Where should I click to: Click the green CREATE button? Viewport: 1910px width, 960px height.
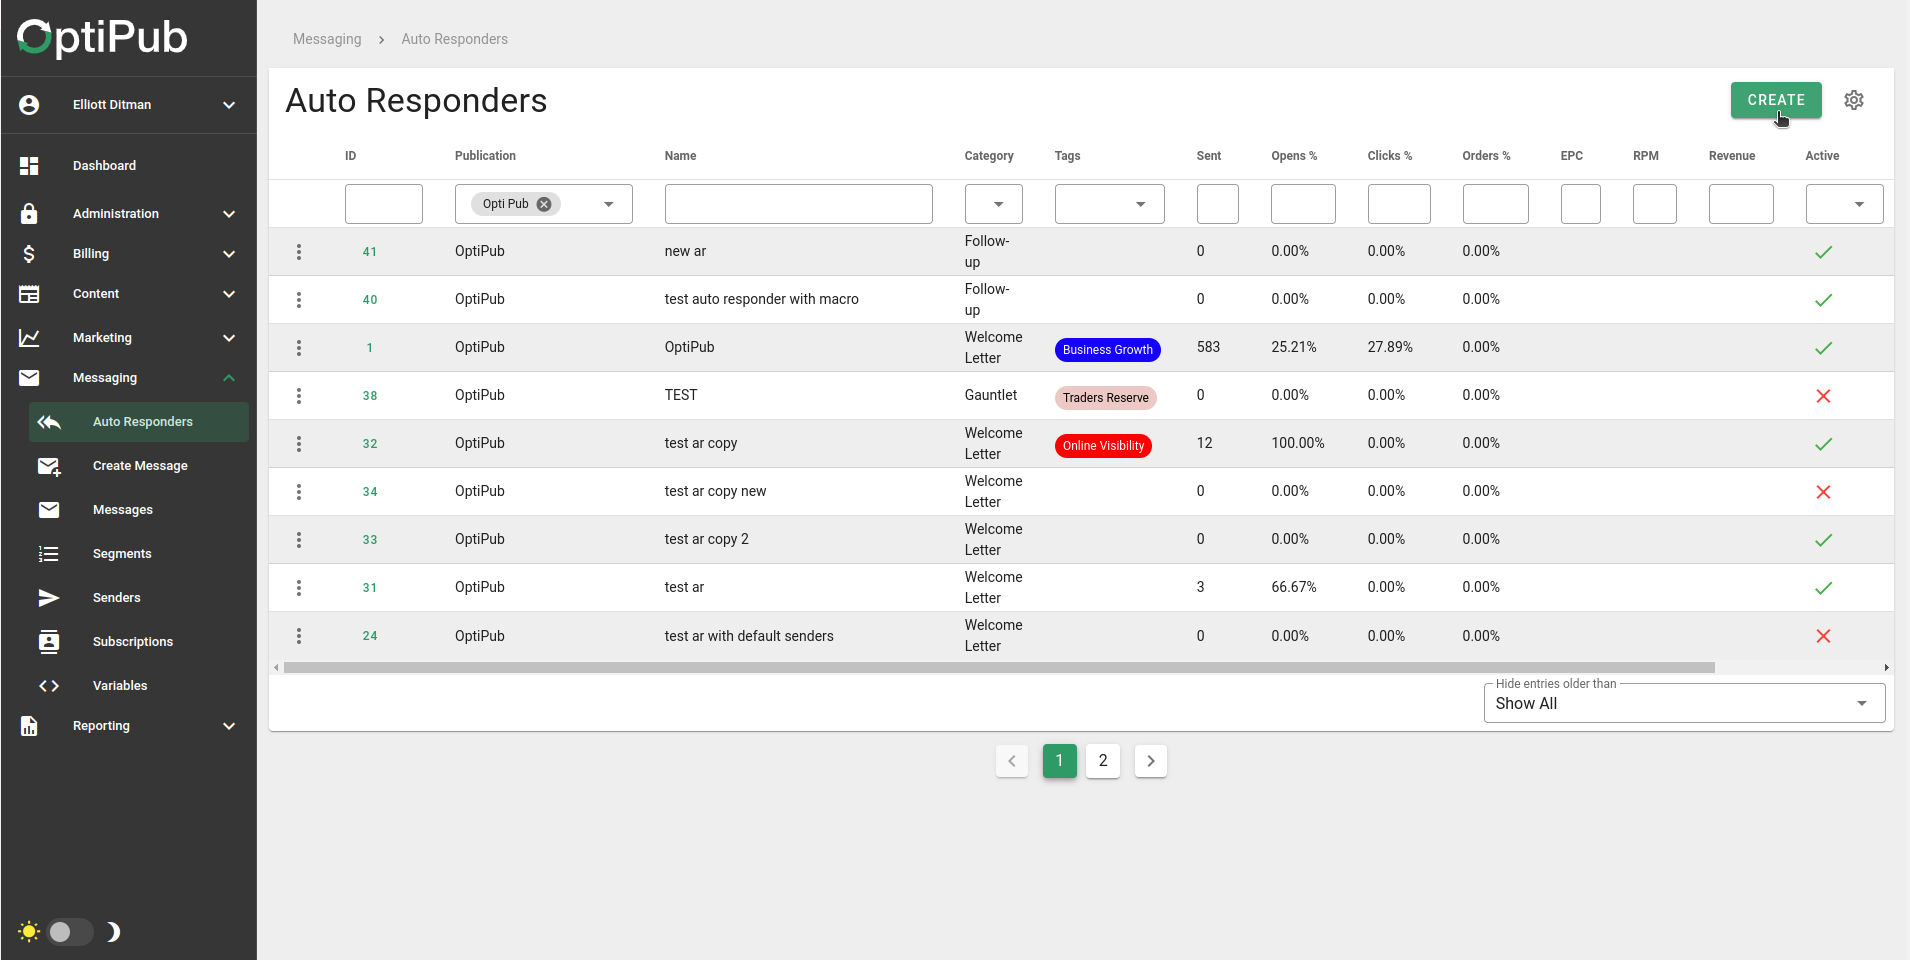tap(1776, 100)
